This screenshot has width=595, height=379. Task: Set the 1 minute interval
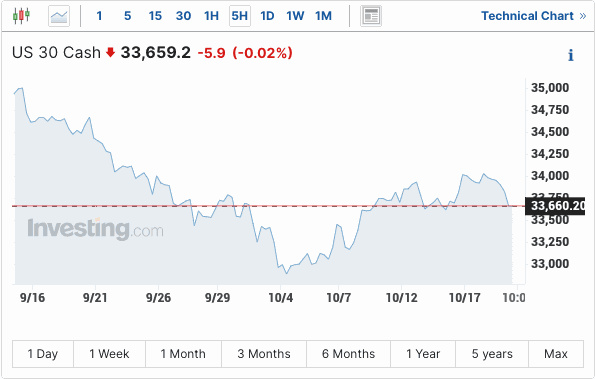99,16
